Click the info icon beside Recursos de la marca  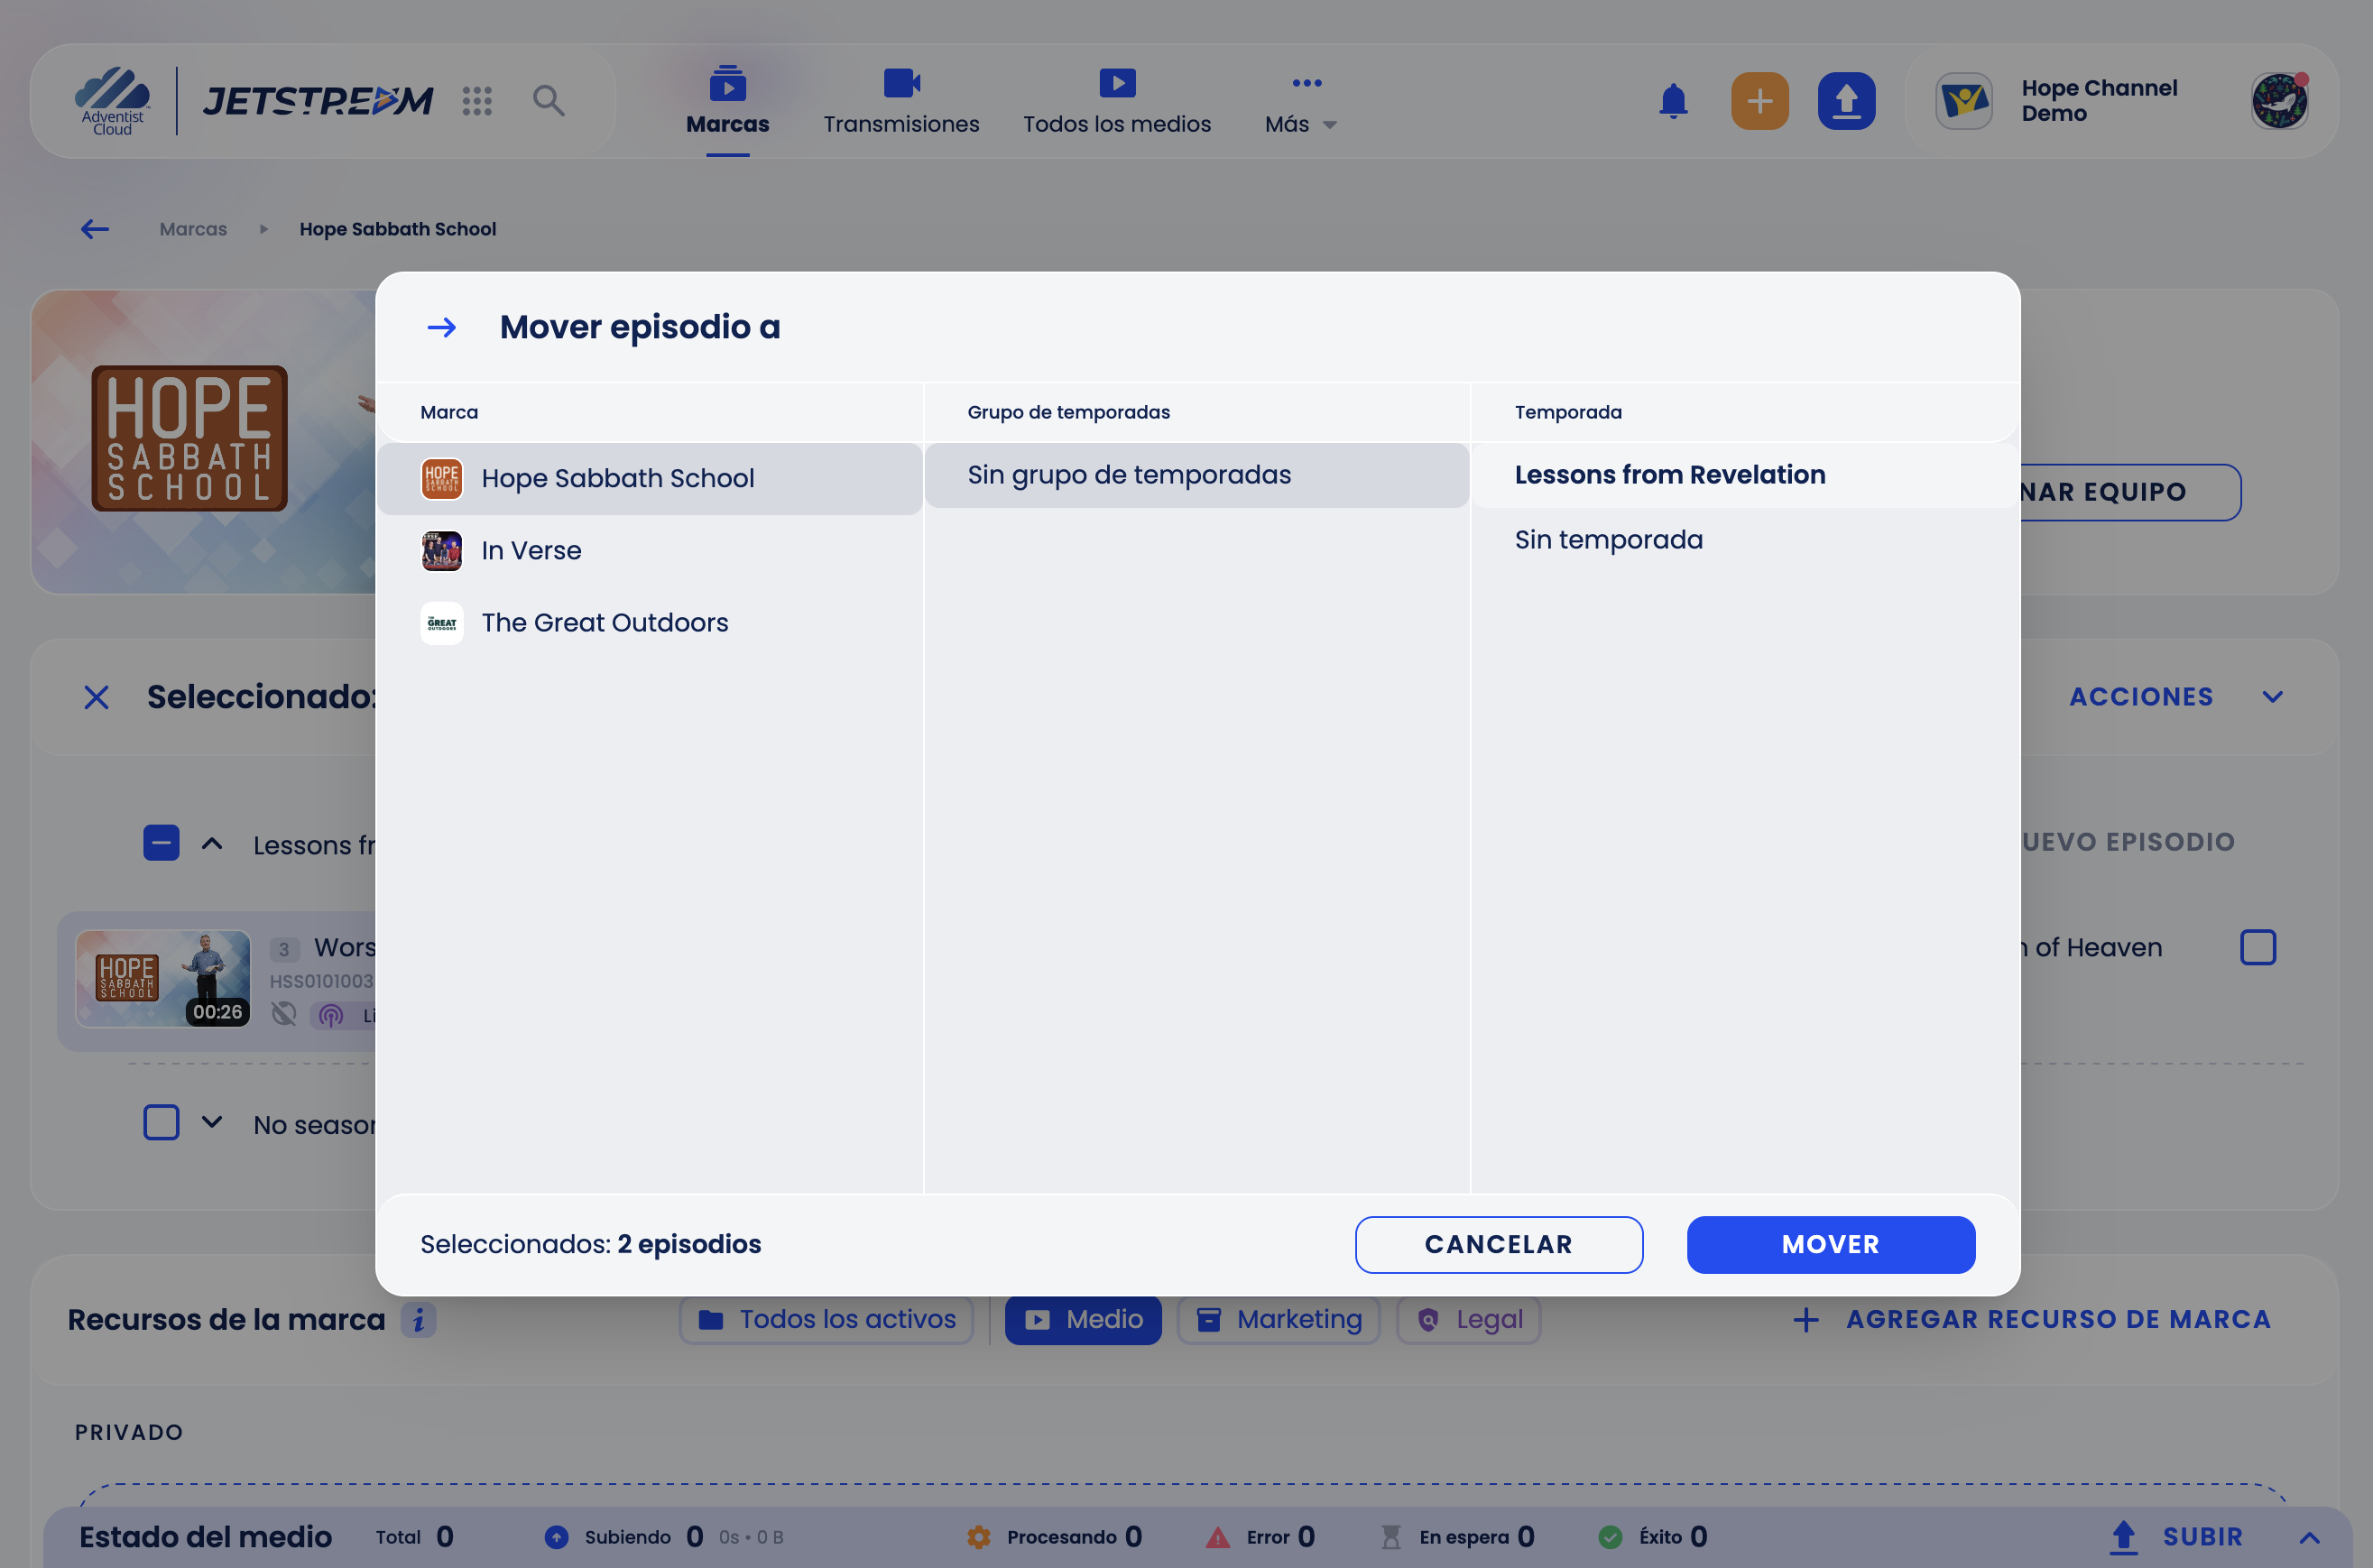point(419,1320)
